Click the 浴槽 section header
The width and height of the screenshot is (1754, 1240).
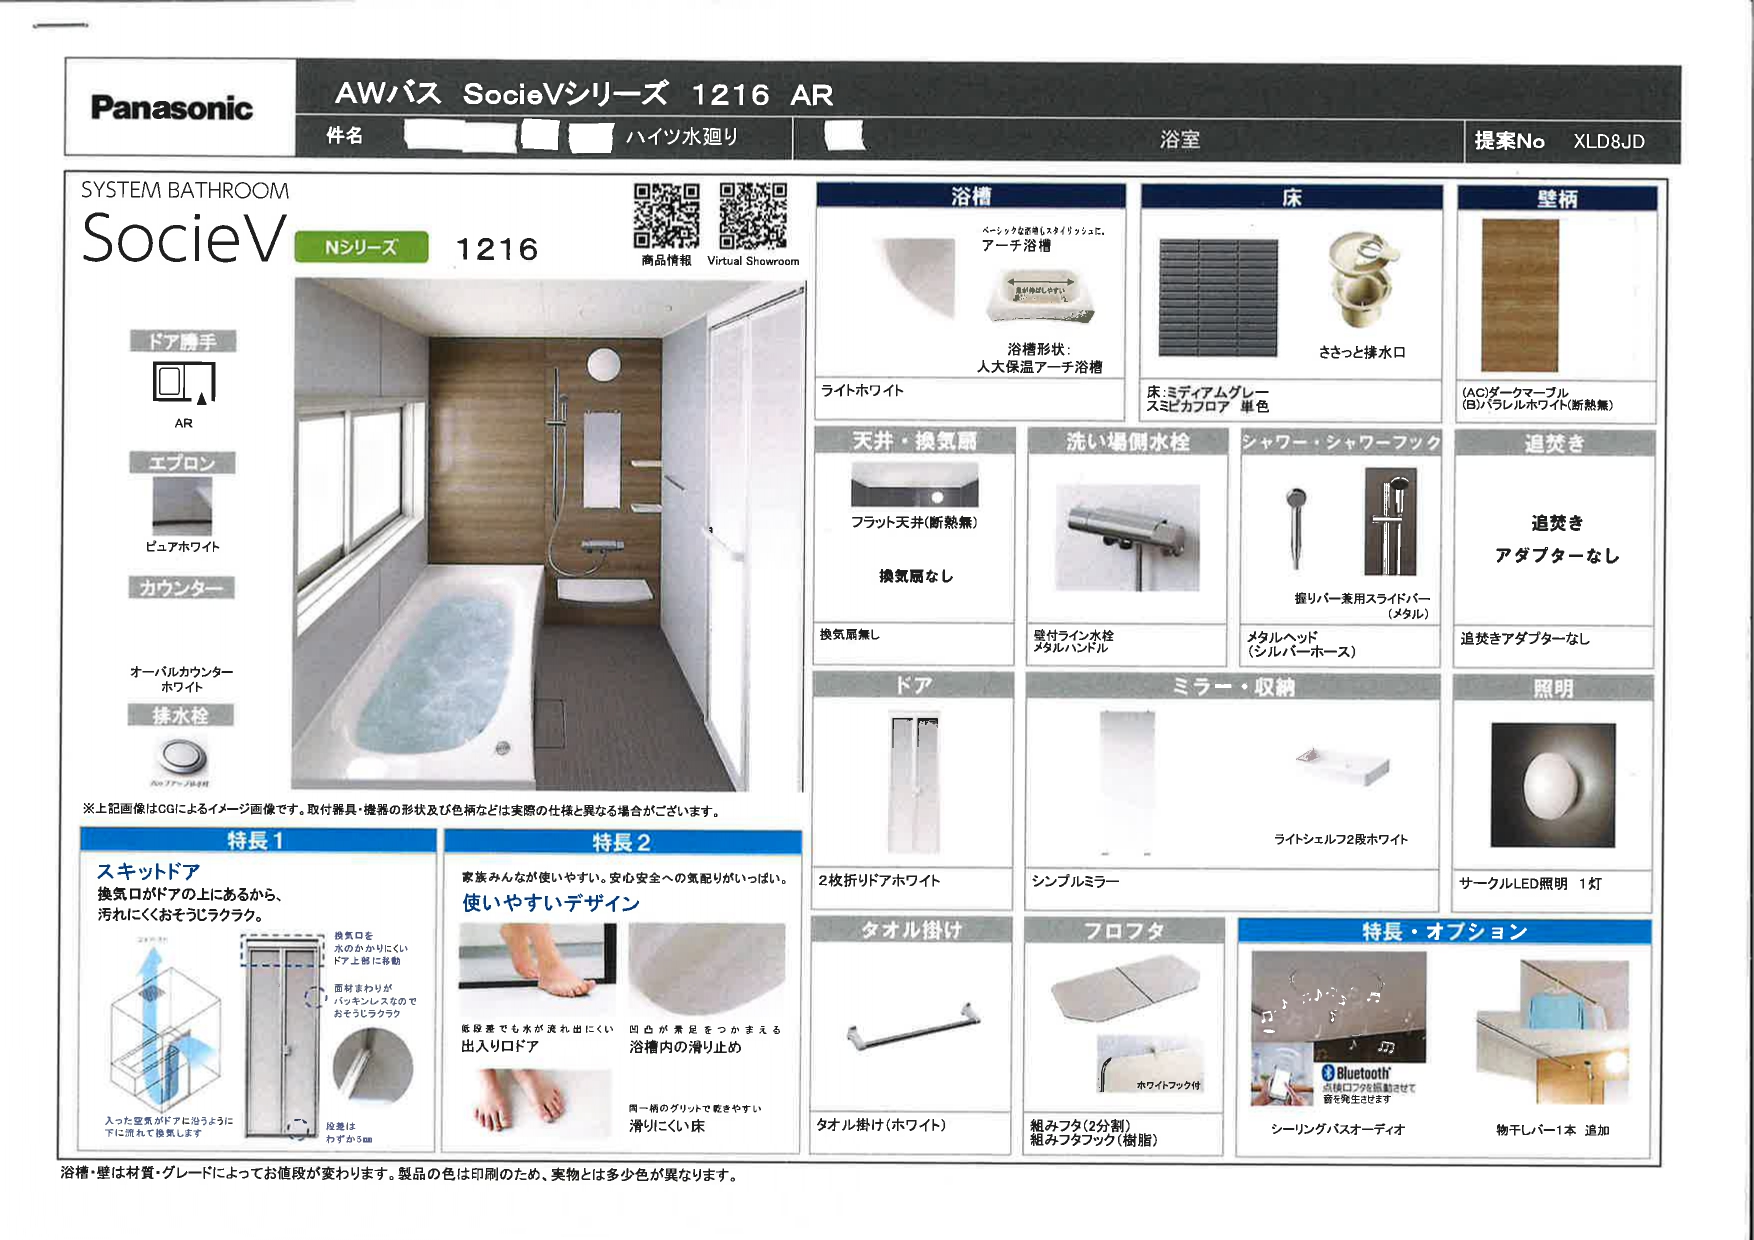[970, 196]
